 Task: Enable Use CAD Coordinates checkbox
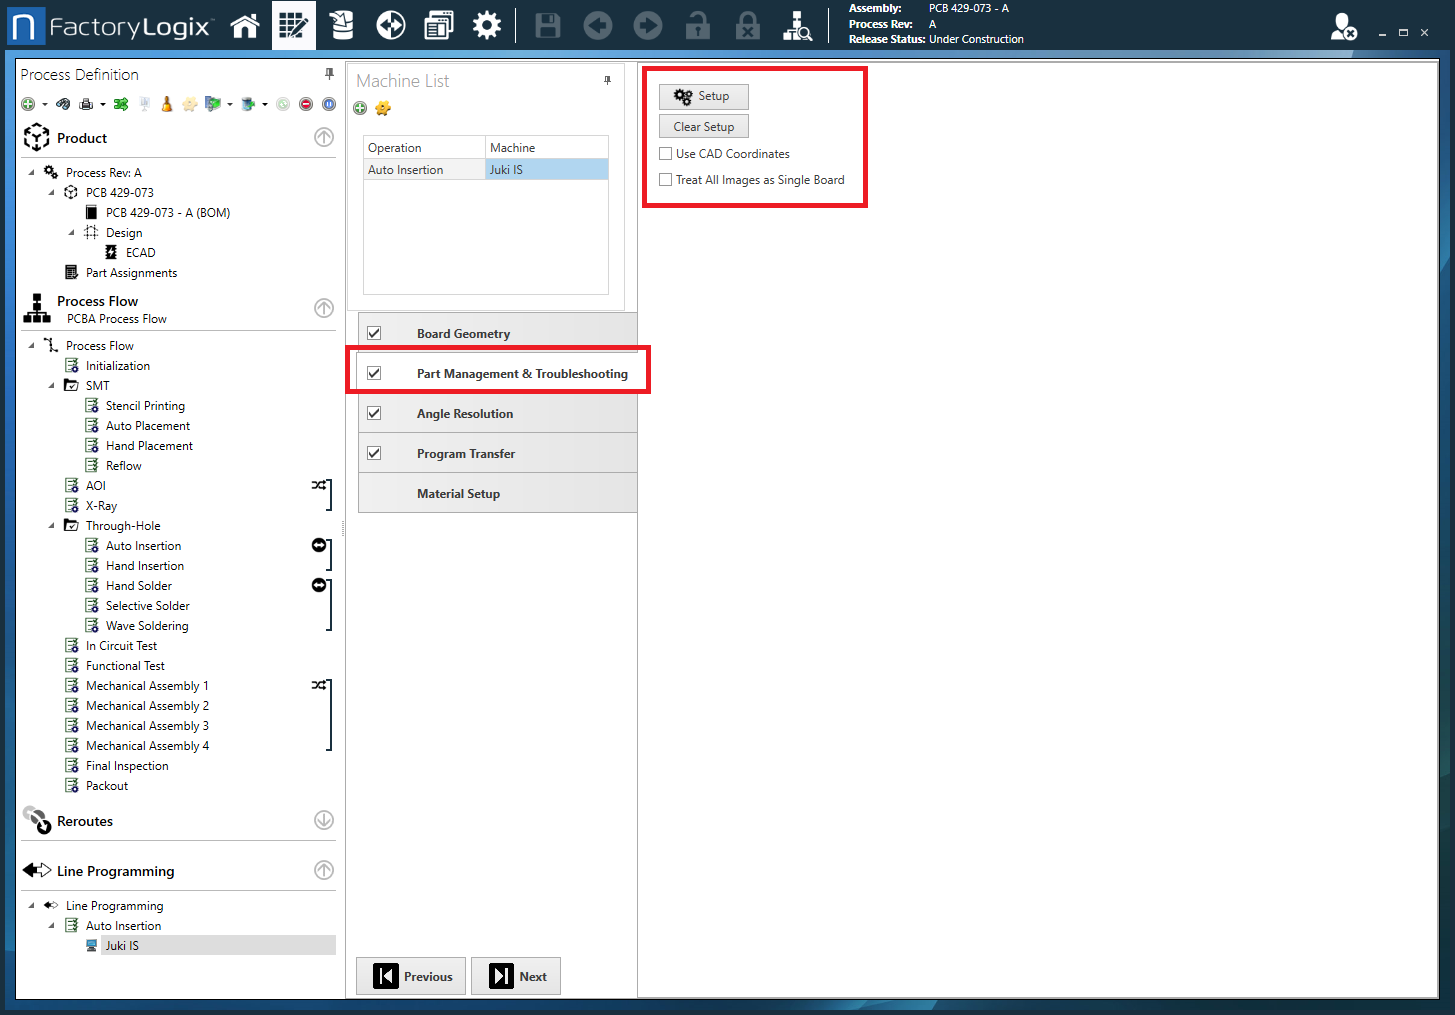[x=666, y=154]
